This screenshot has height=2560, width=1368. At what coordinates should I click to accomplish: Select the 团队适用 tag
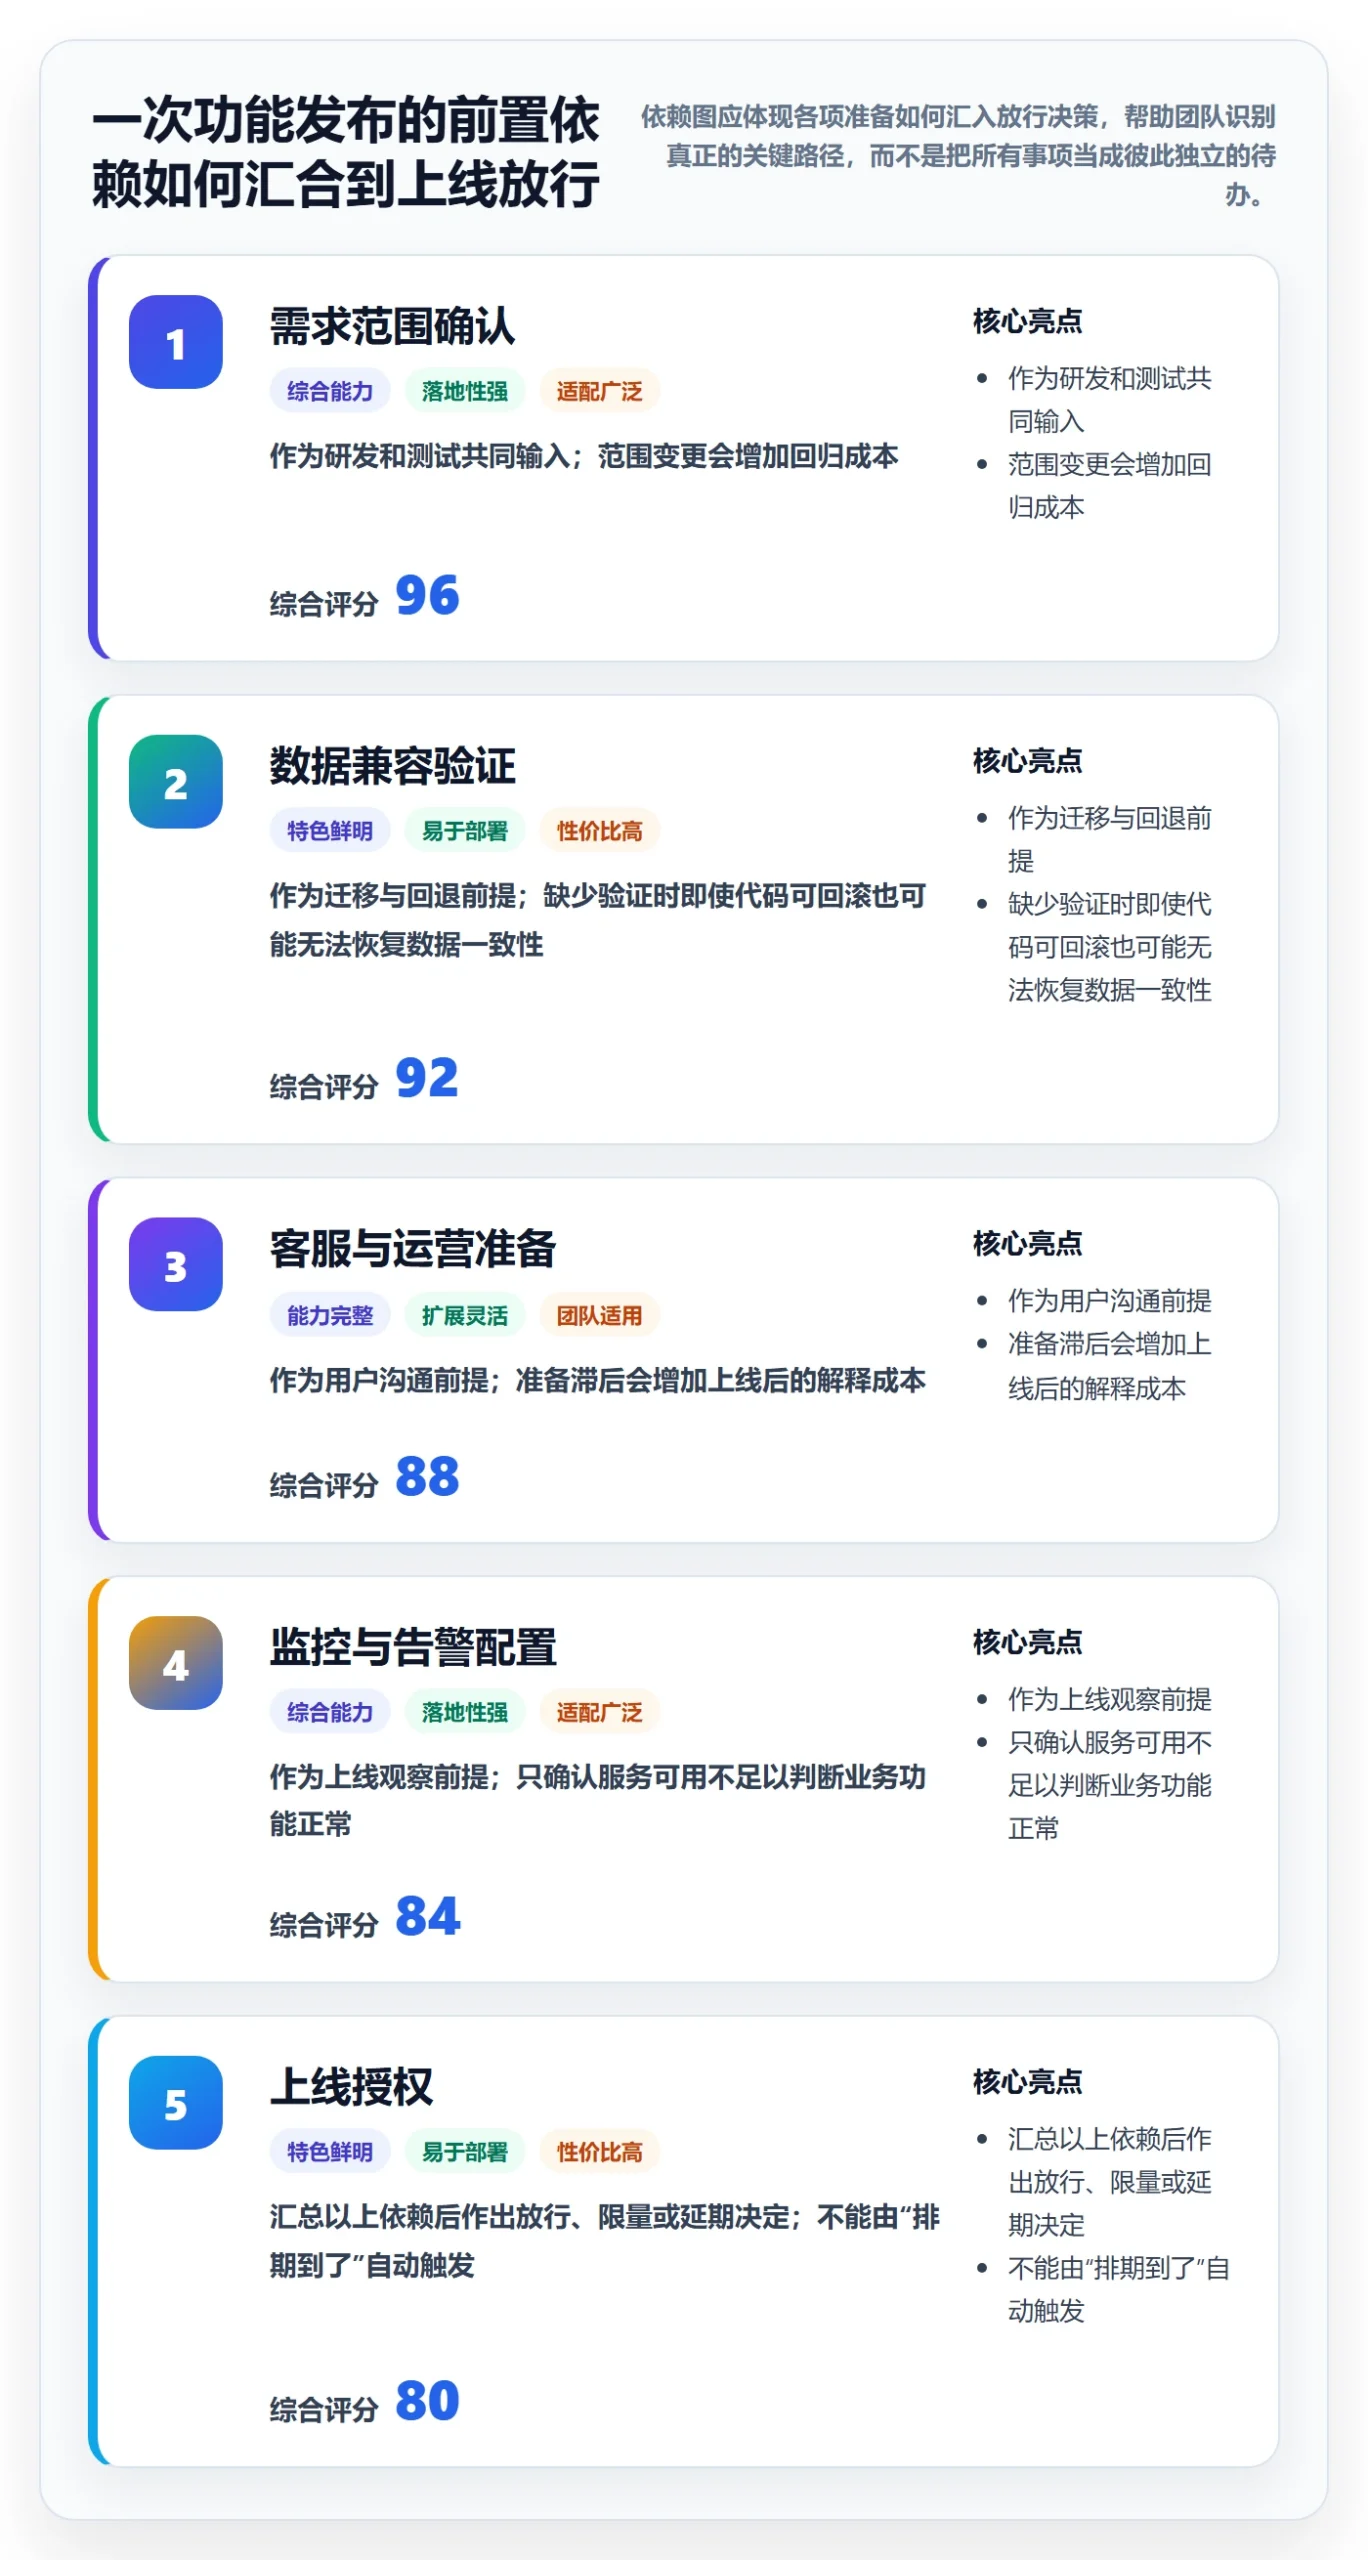[600, 1315]
